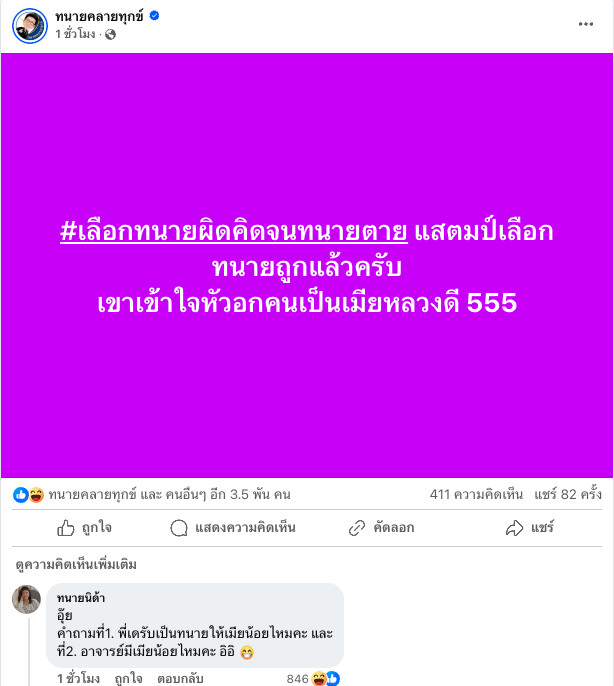Screen dimensions: 614x686
Task: Open the page name ทนายคลายทุกข์ link
Action: (x=99, y=16)
